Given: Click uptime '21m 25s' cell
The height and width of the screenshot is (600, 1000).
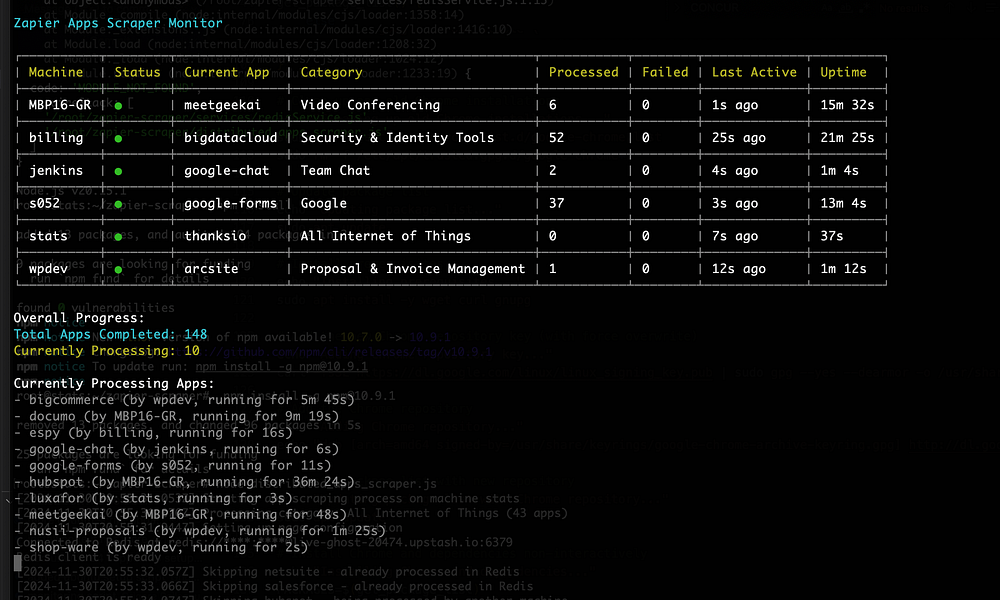Looking at the screenshot, I should 847,138.
